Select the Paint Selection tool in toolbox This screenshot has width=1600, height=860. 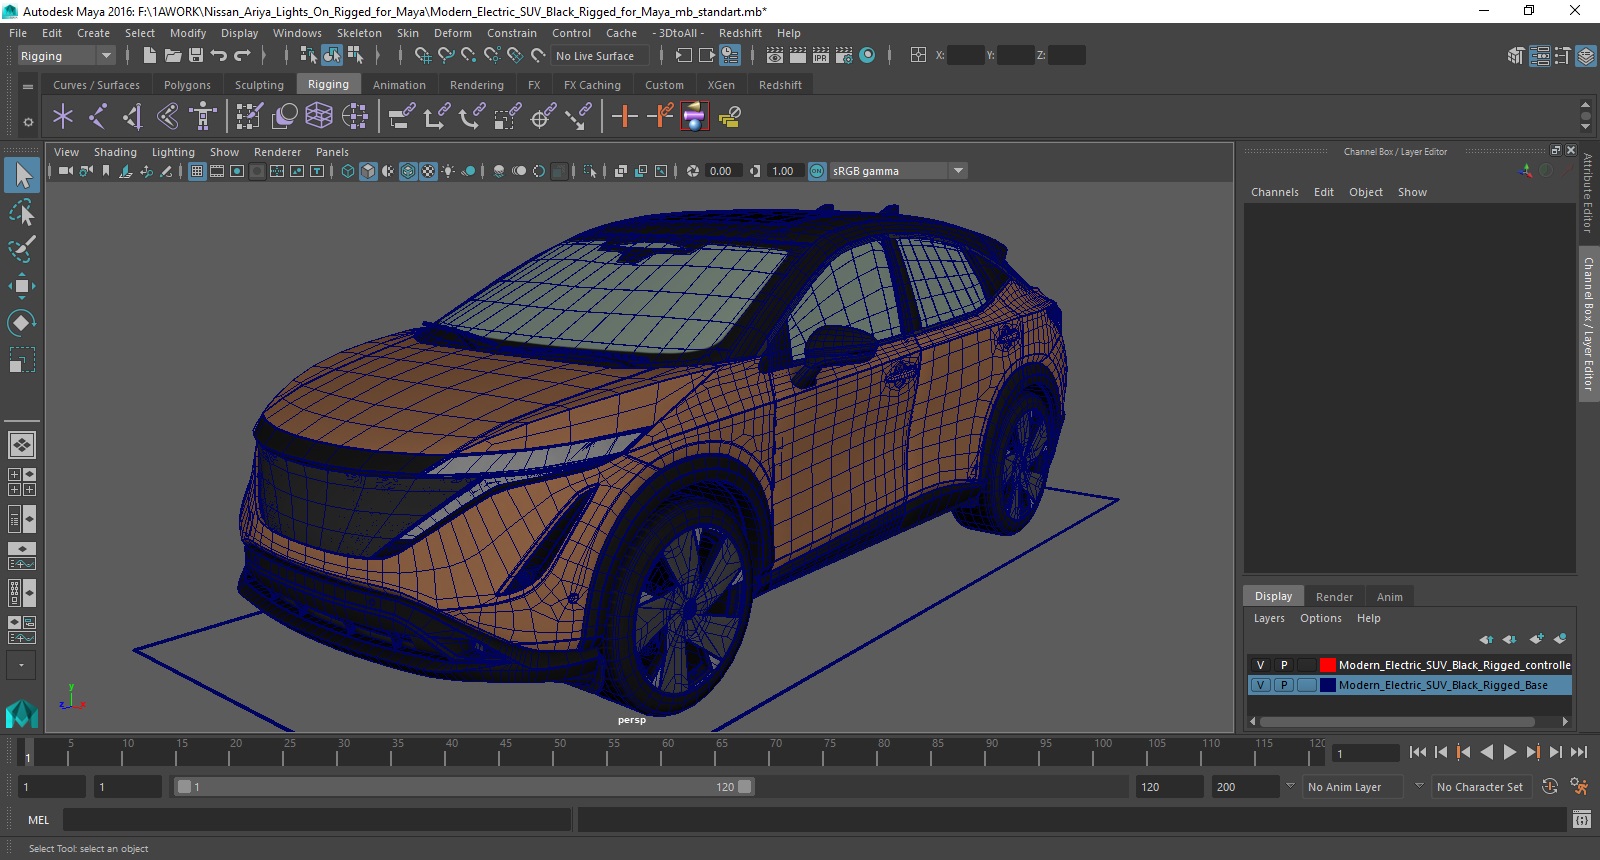pyautogui.click(x=21, y=249)
